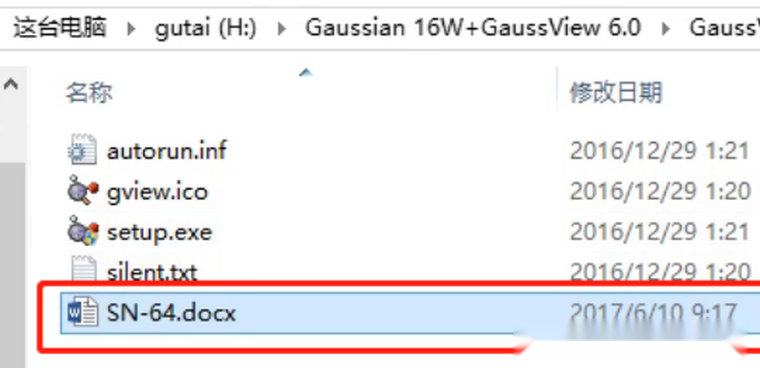Click the SN-64.docx file name

[x=171, y=313]
